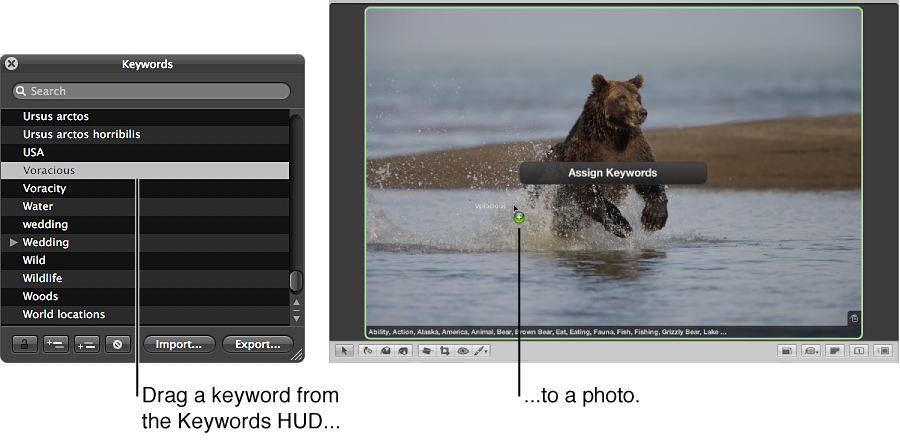Click the scroll up arrow in Keywords list

click(x=296, y=302)
